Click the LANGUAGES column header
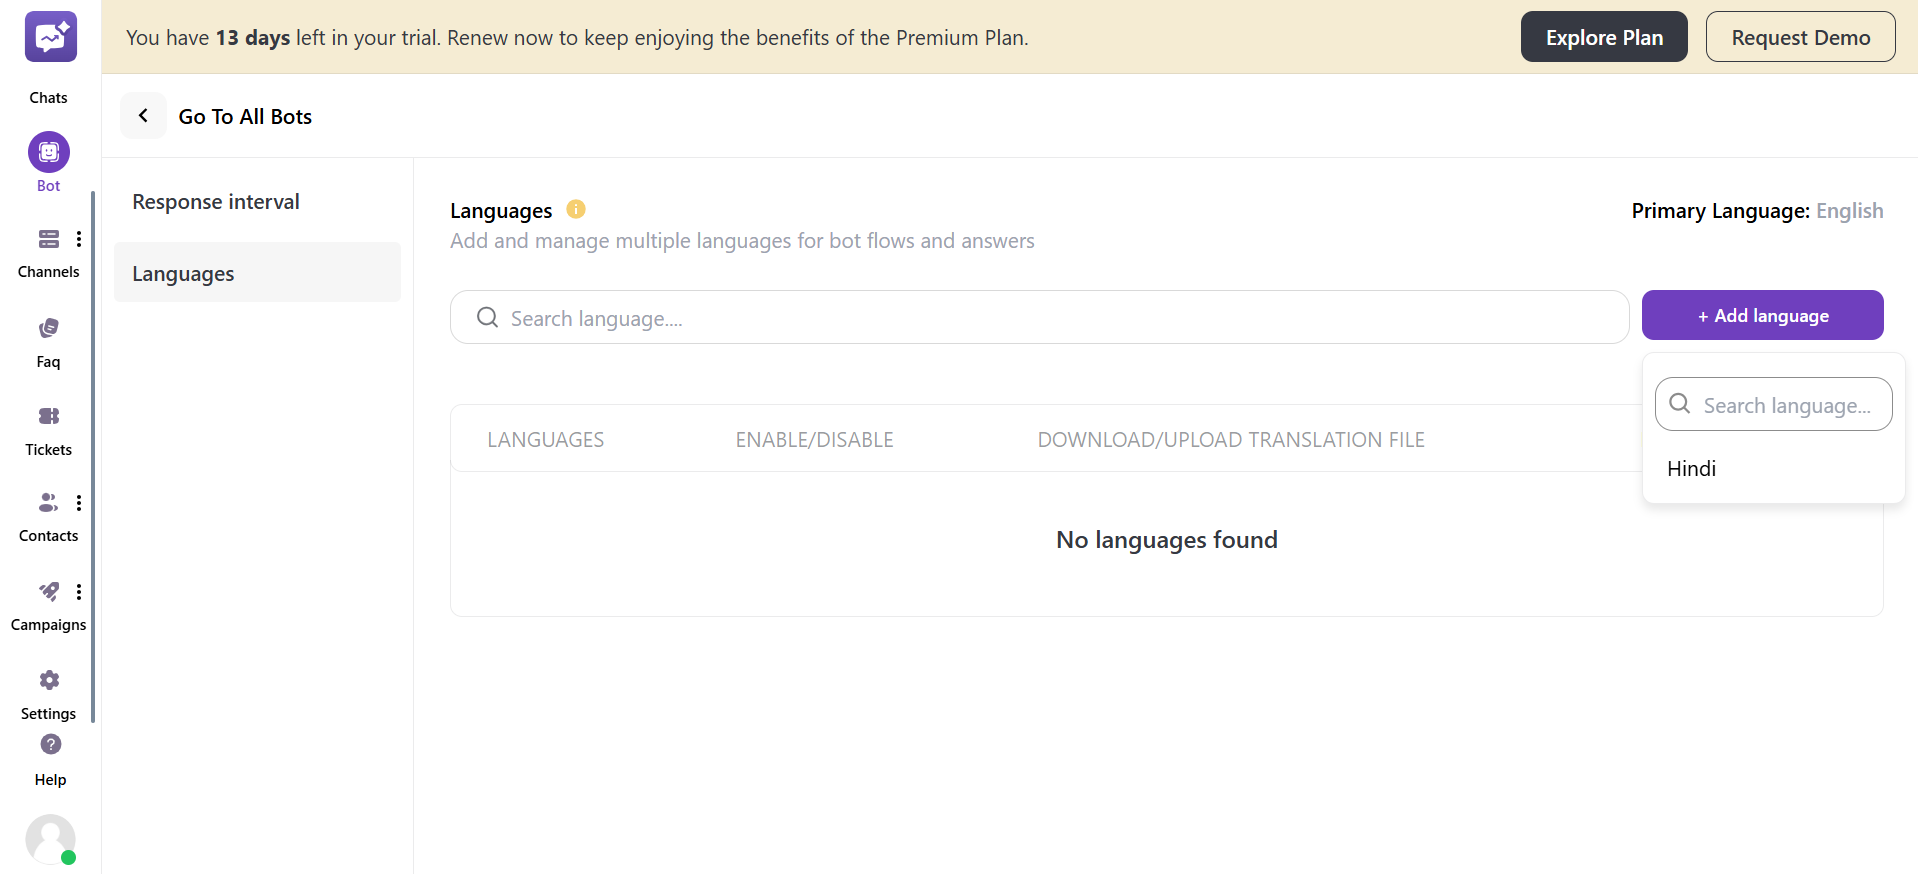Image resolution: width=1918 pixels, height=874 pixels. point(545,440)
